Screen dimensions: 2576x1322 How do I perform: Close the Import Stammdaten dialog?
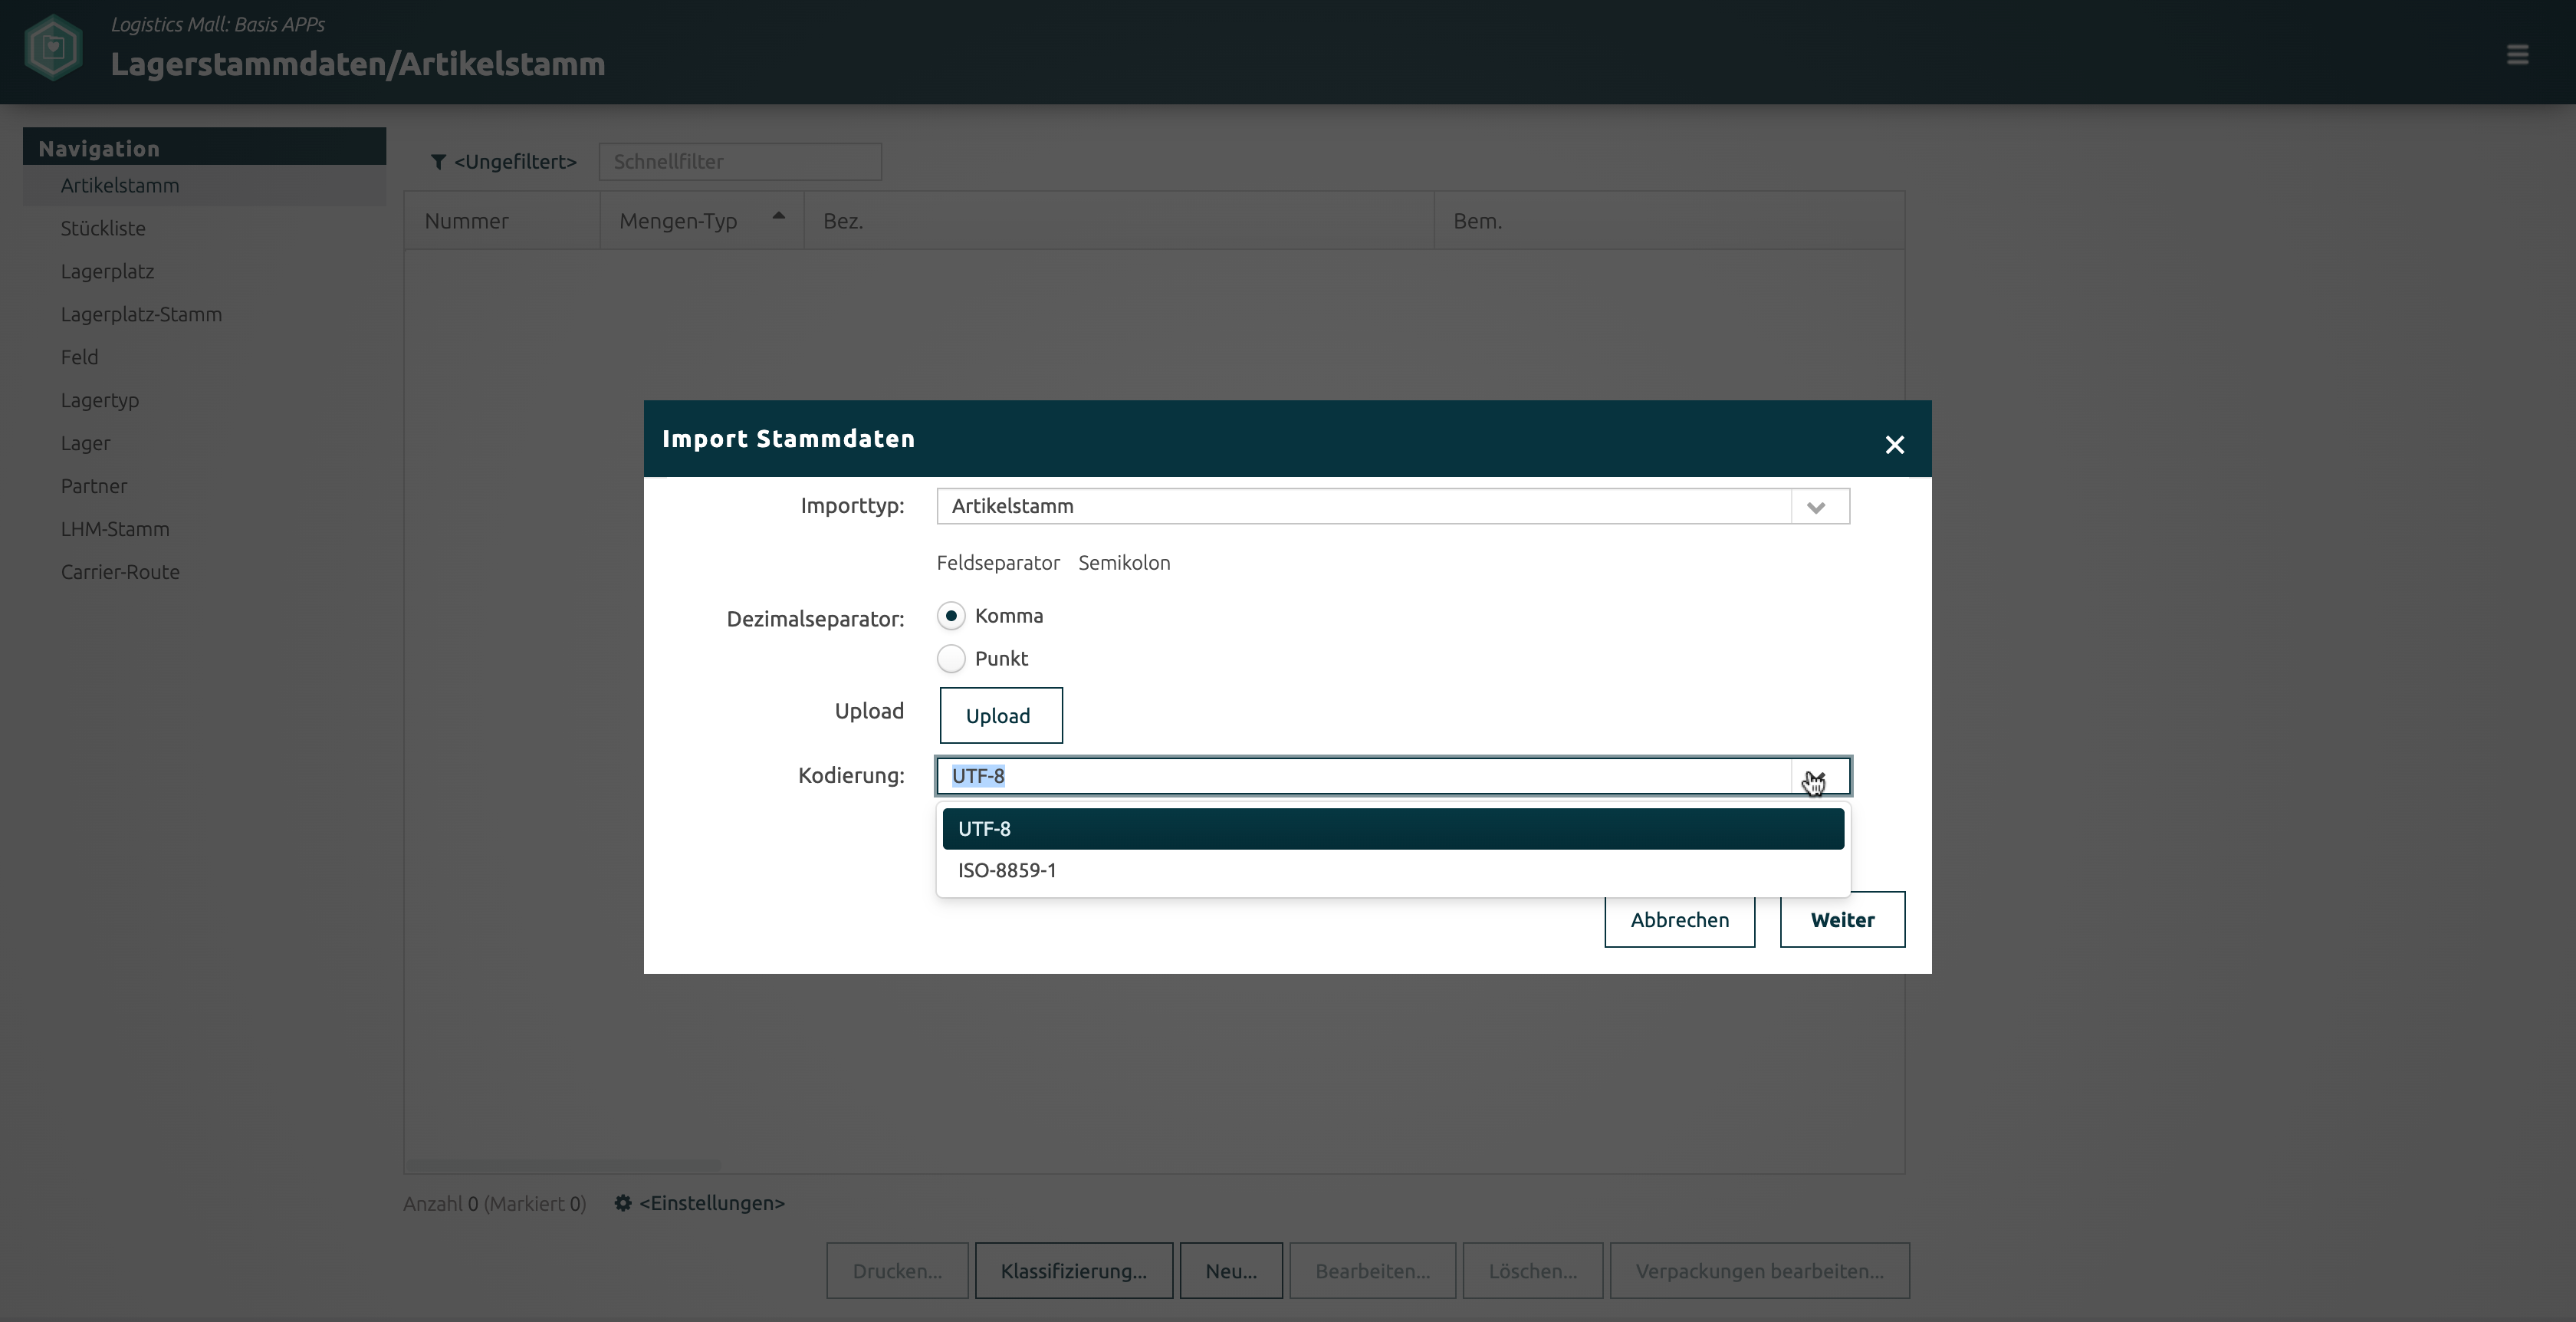click(x=1894, y=445)
